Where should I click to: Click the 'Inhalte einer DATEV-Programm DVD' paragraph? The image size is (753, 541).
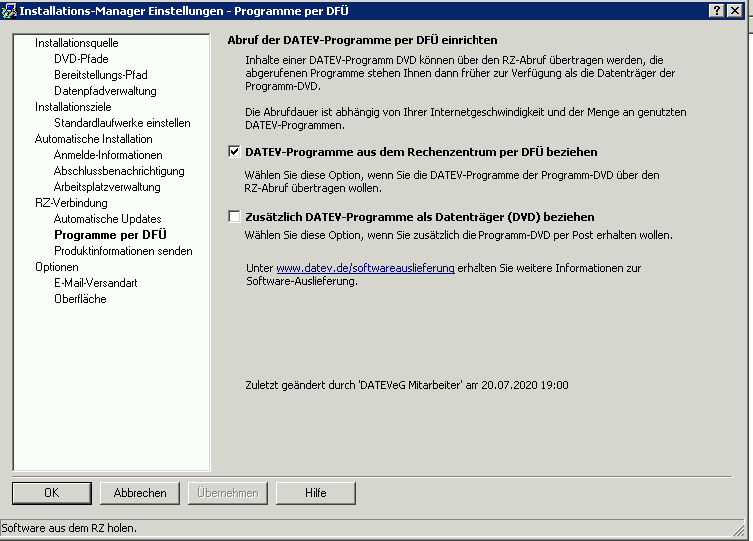(460, 73)
